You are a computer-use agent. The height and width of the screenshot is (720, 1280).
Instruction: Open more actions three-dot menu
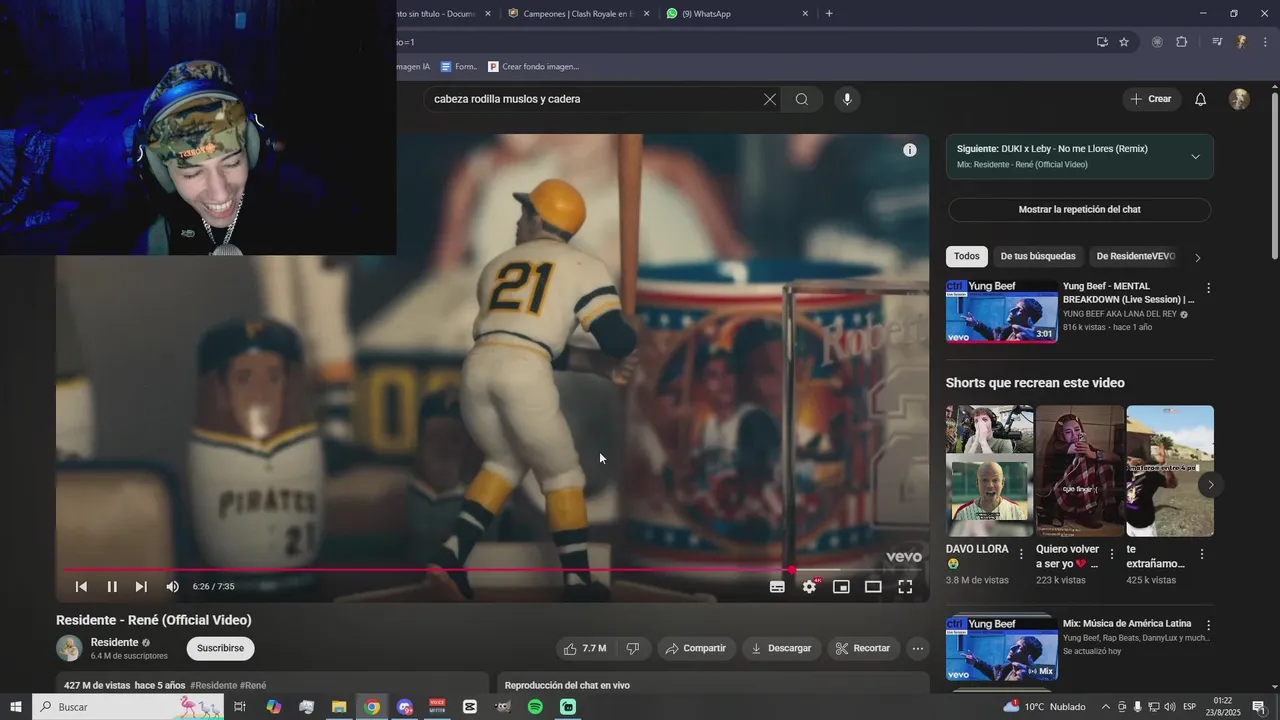click(x=917, y=648)
